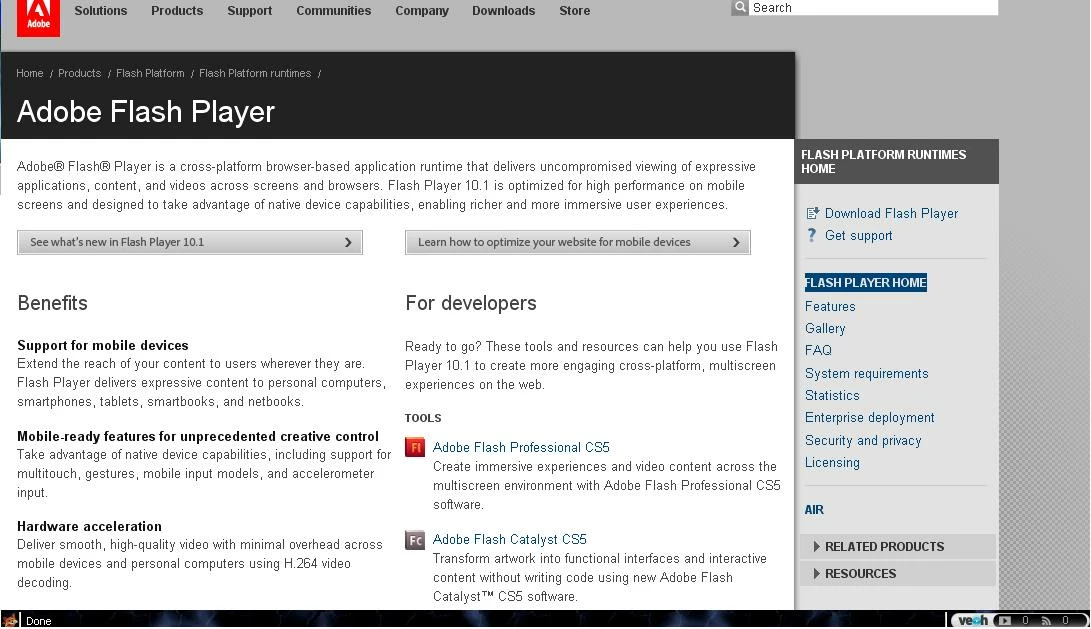Click the Benefits heading
The image size is (1091, 629).
52,303
